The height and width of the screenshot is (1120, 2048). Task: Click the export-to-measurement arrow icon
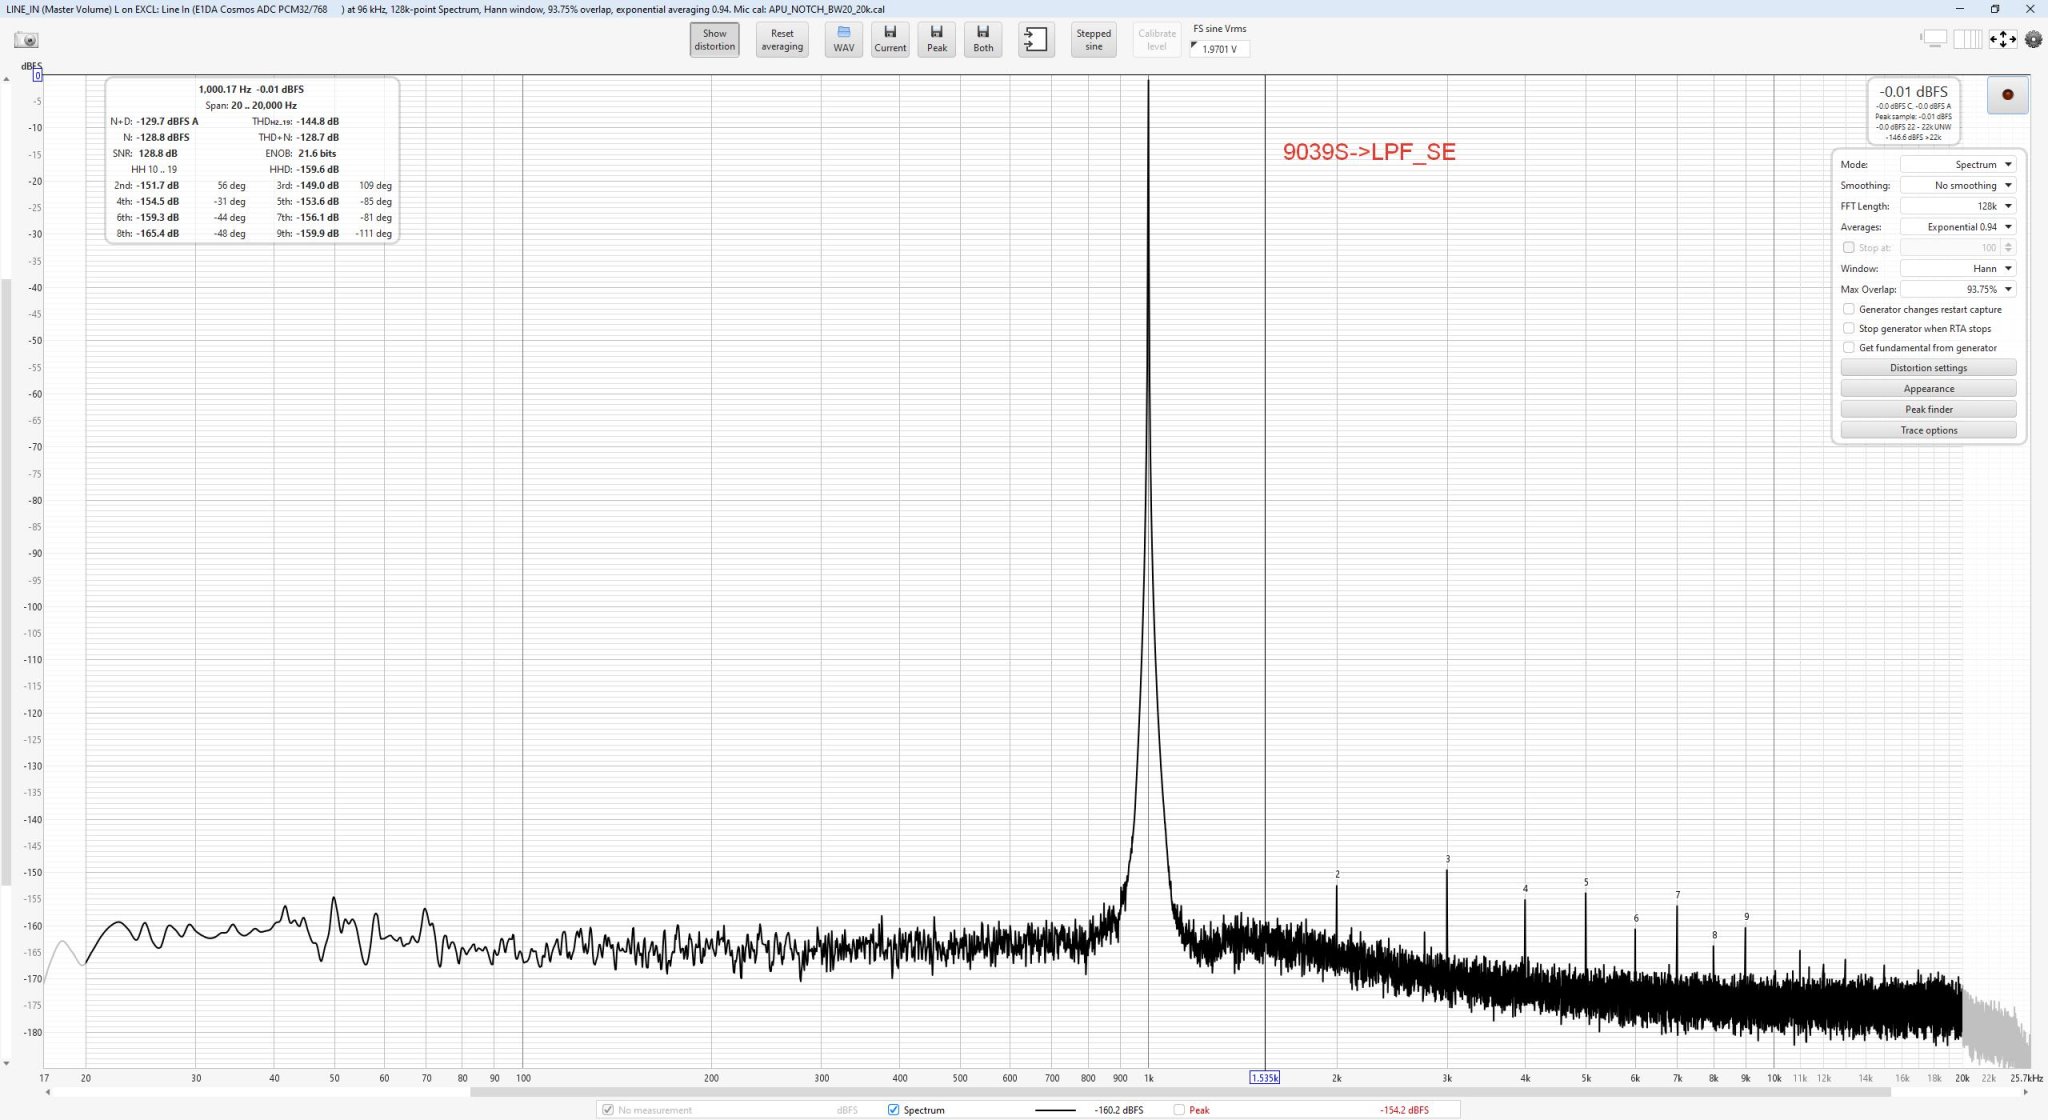click(x=1036, y=40)
